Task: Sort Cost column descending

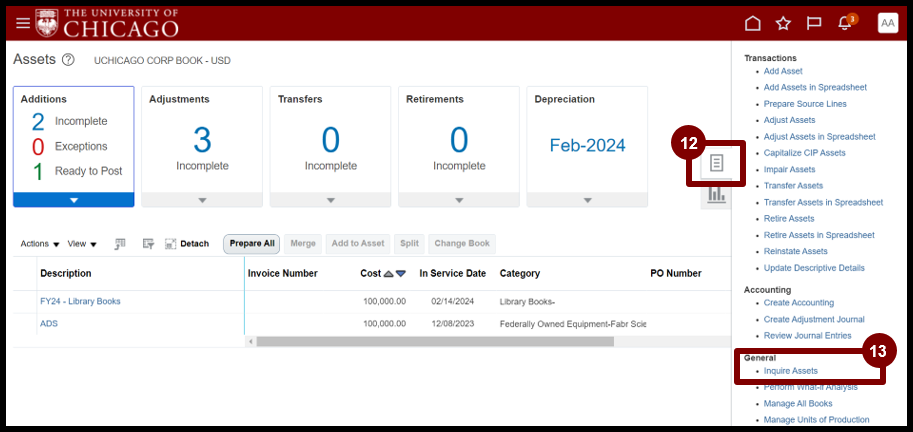Action: tap(401, 274)
